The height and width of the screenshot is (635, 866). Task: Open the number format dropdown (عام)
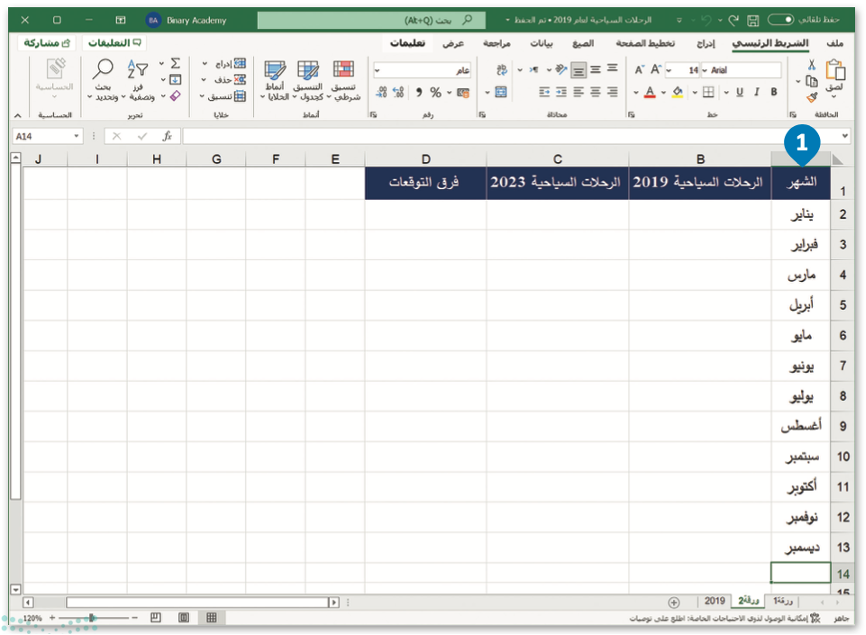coord(378,70)
